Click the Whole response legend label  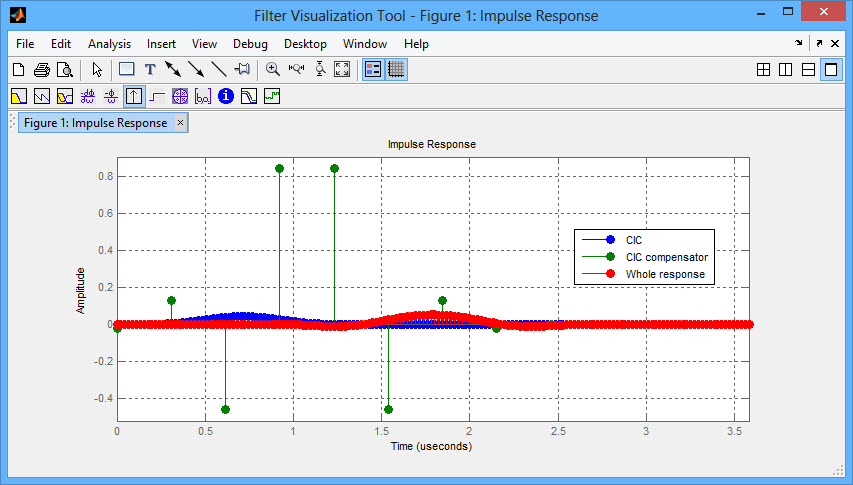pos(665,274)
